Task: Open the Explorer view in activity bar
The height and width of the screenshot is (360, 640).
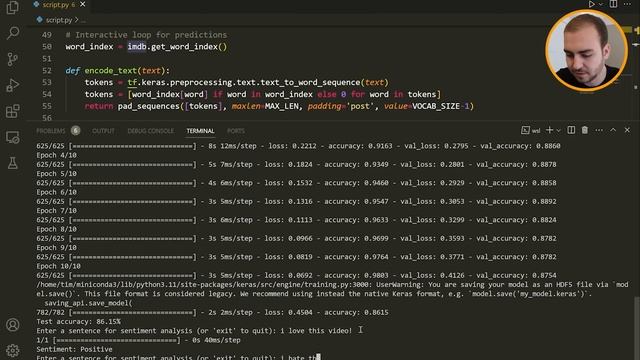Action: [13, 7]
